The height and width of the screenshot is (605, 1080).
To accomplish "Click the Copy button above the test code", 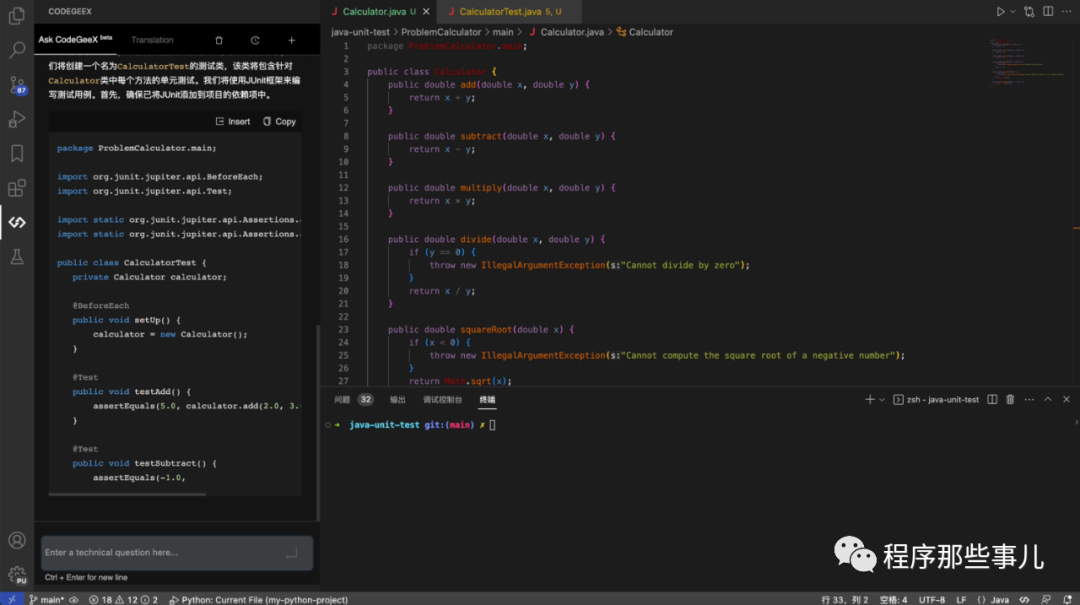I will click(279, 120).
